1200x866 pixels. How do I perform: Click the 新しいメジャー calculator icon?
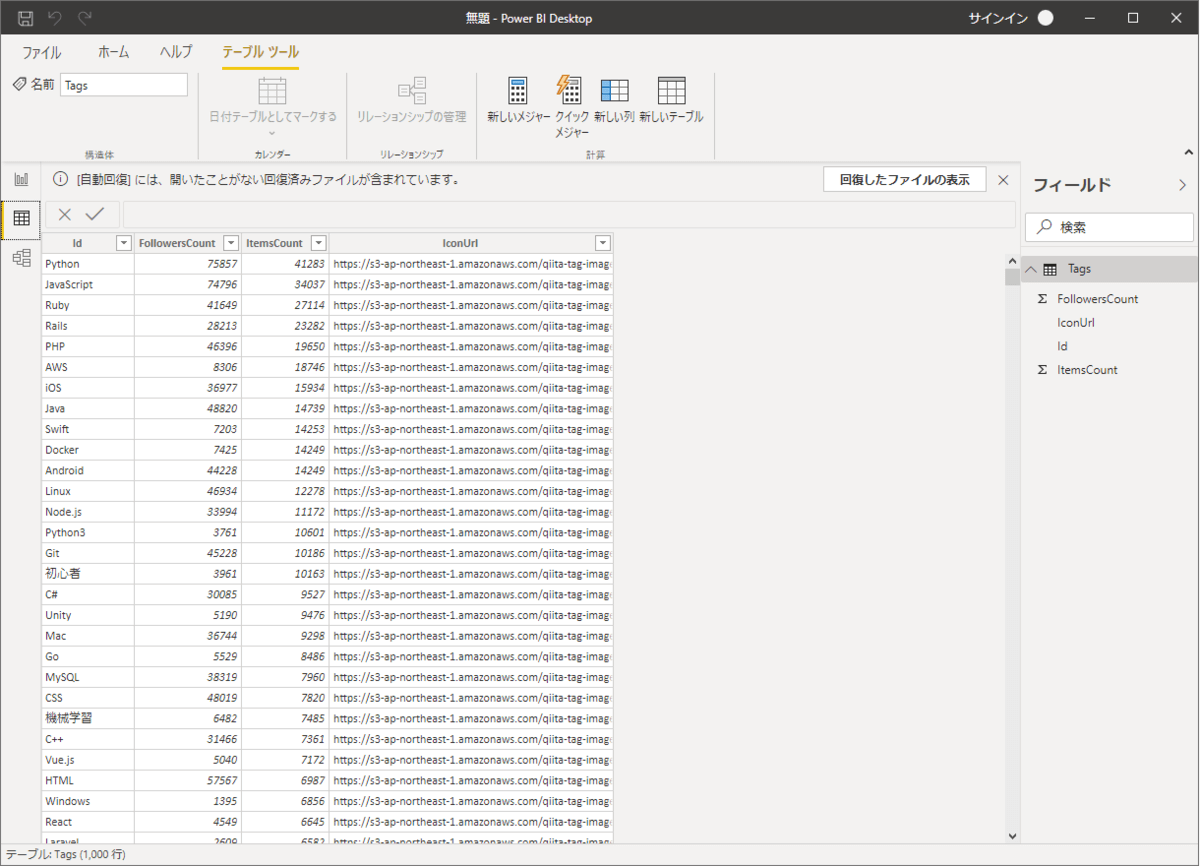point(517,90)
